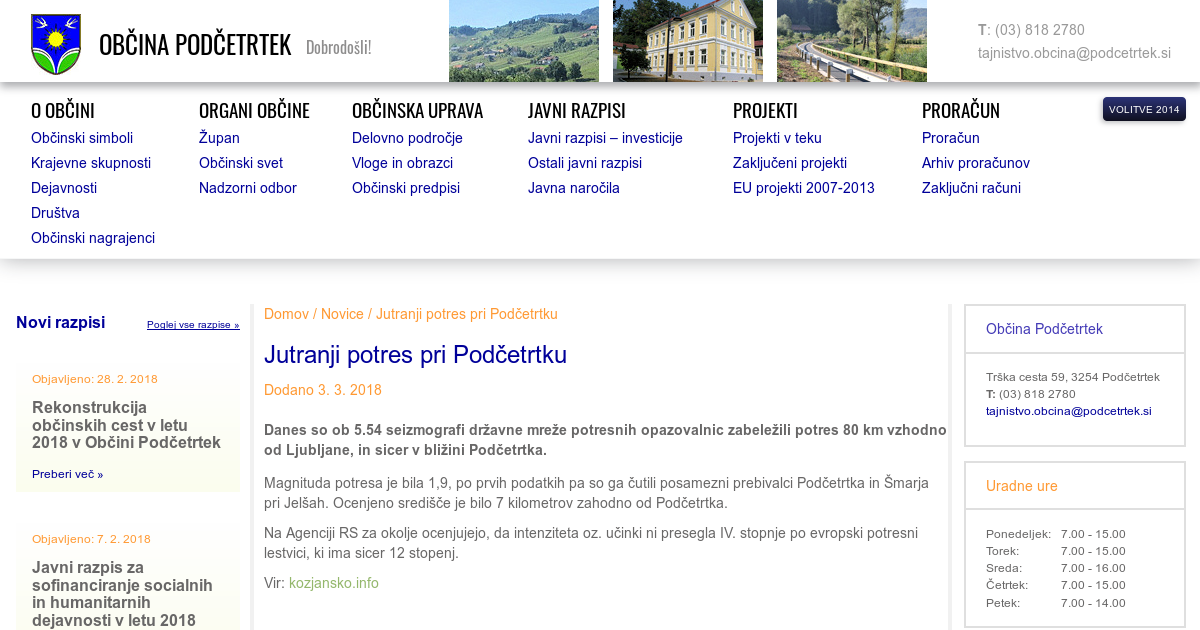Open the yellow building header photo
Screen dimensions: 1200x630
click(687, 41)
